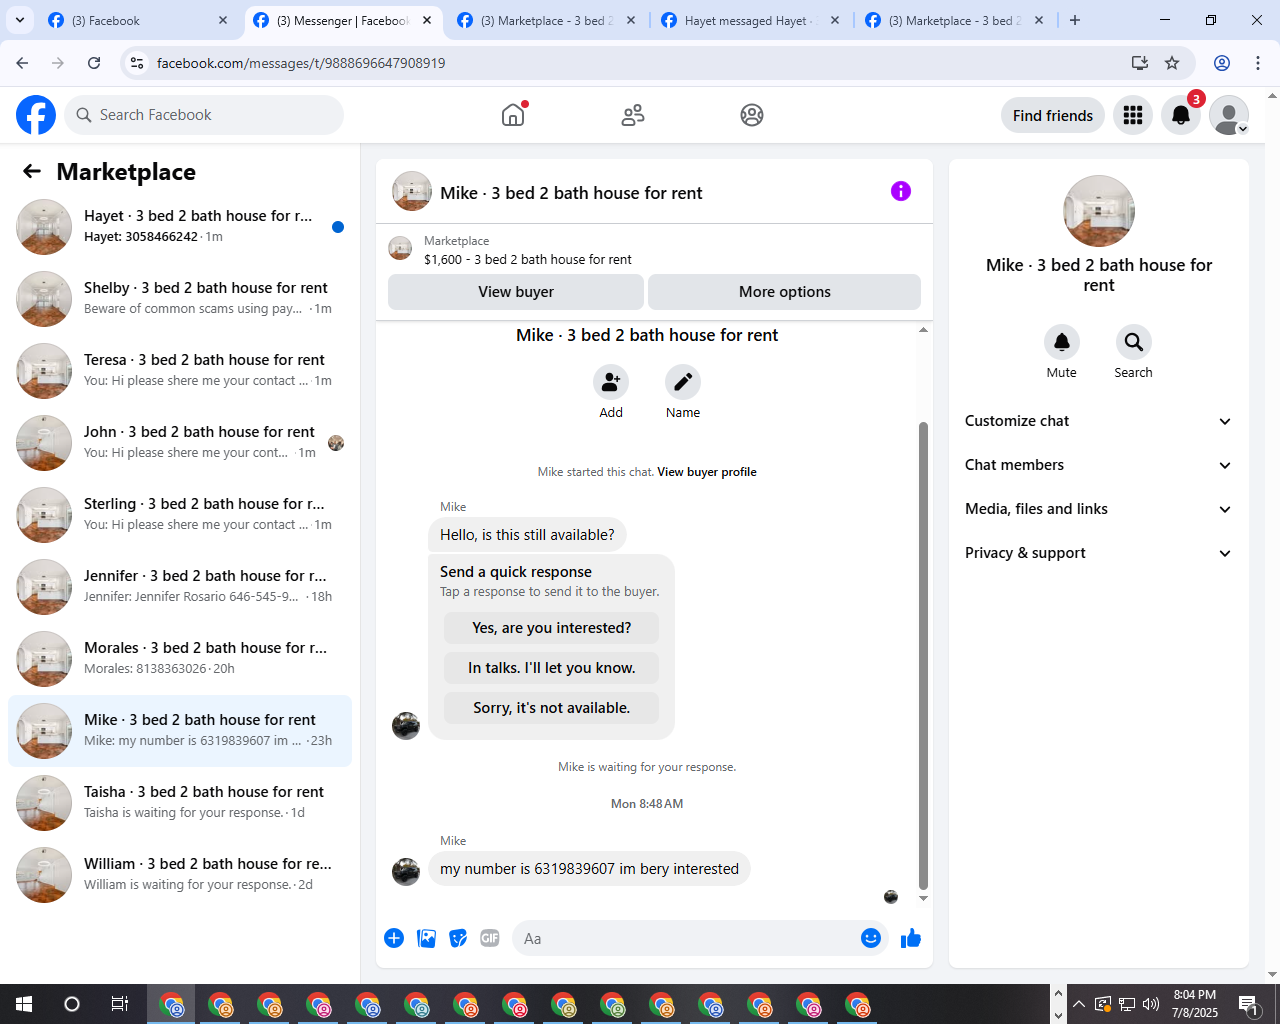
Task: Click the Facebook logo
Action: (36, 115)
